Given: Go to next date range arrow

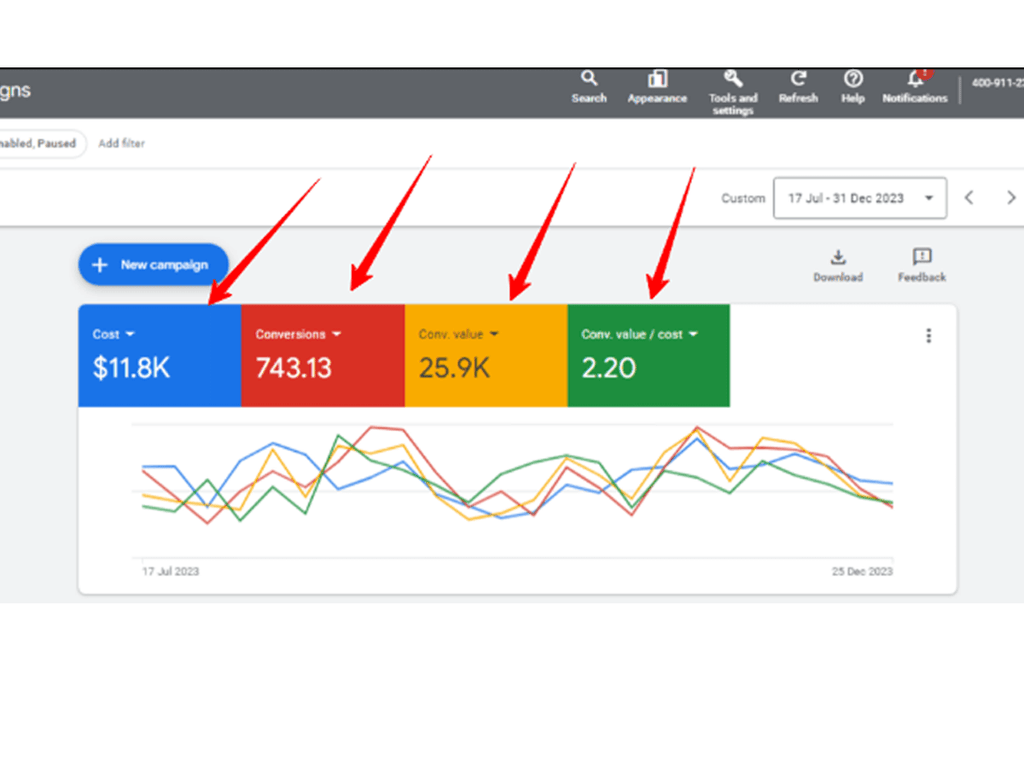Looking at the screenshot, I should pos(1010,198).
